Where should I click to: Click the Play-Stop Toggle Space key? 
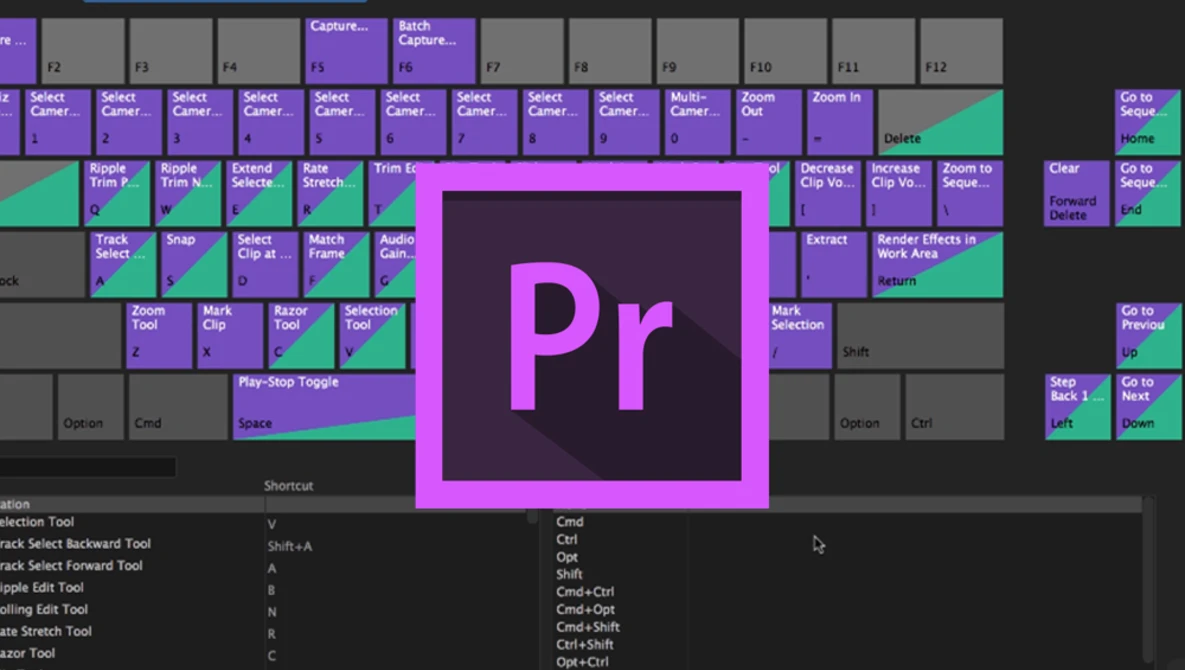(x=325, y=406)
